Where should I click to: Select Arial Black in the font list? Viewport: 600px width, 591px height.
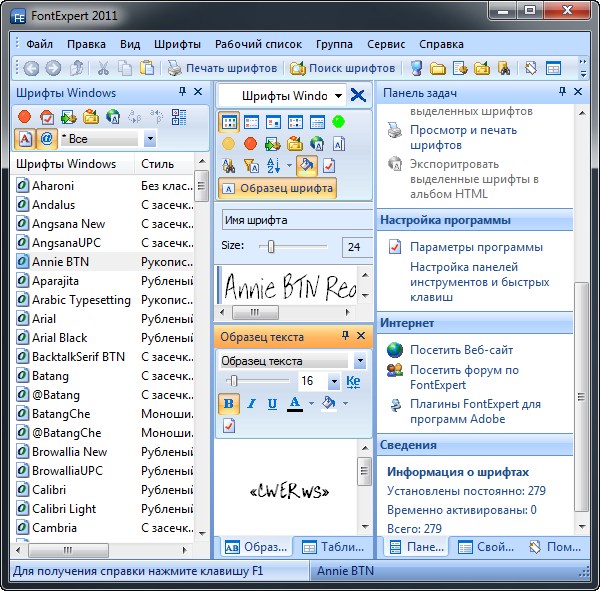point(59,338)
